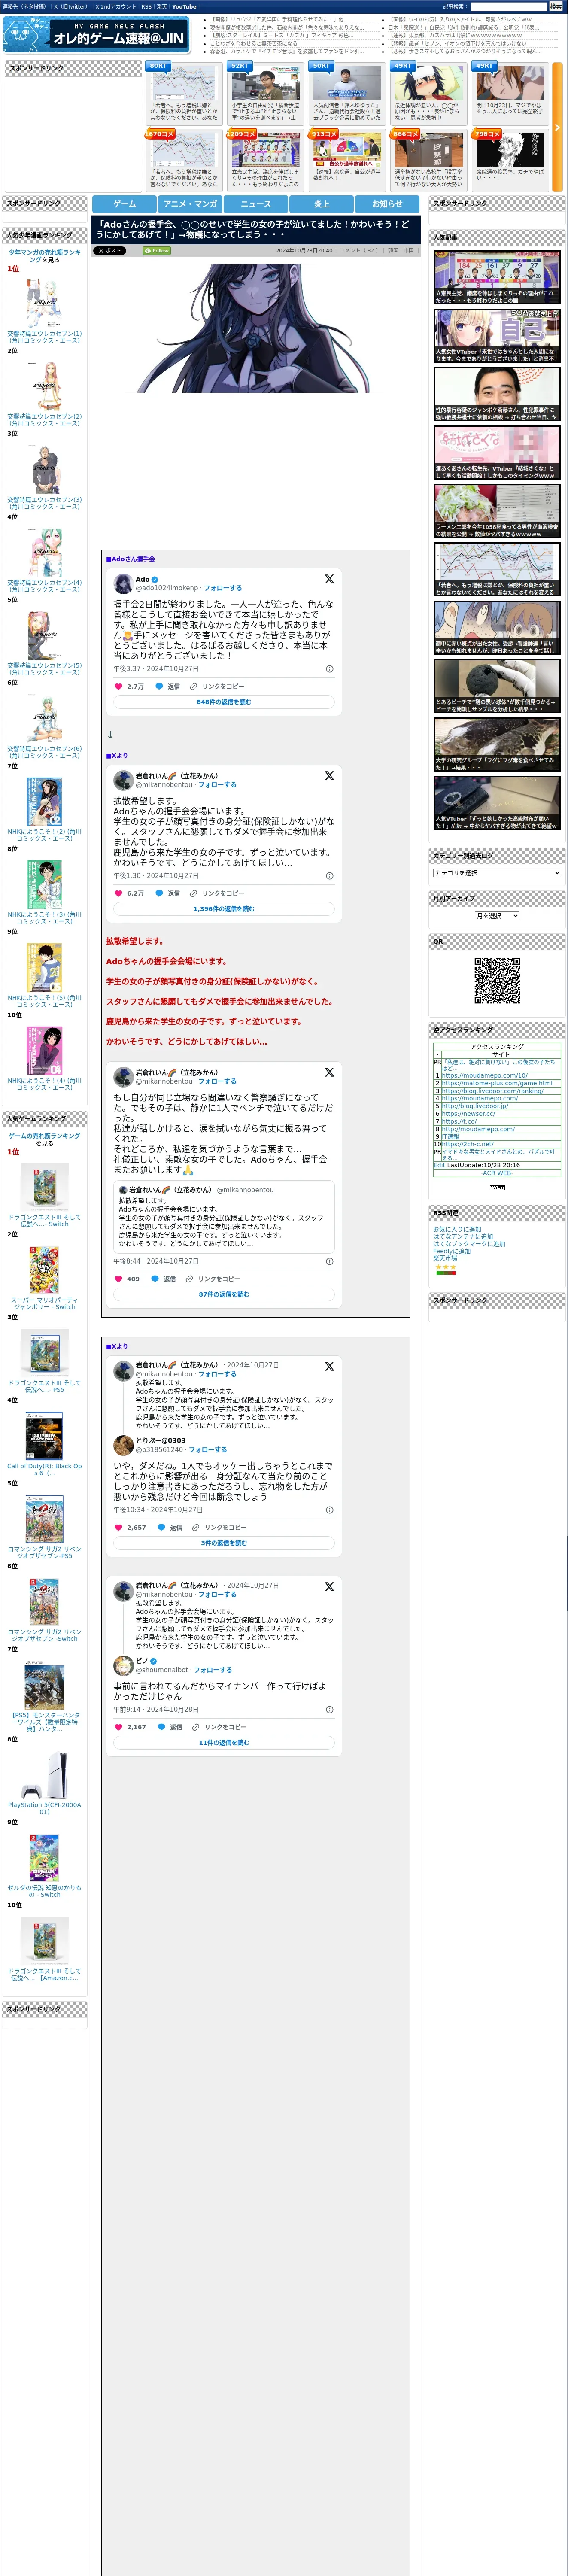The image size is (568, 2576).
Task: Tap the heart icon showing 409
Action: [118, 1278]
